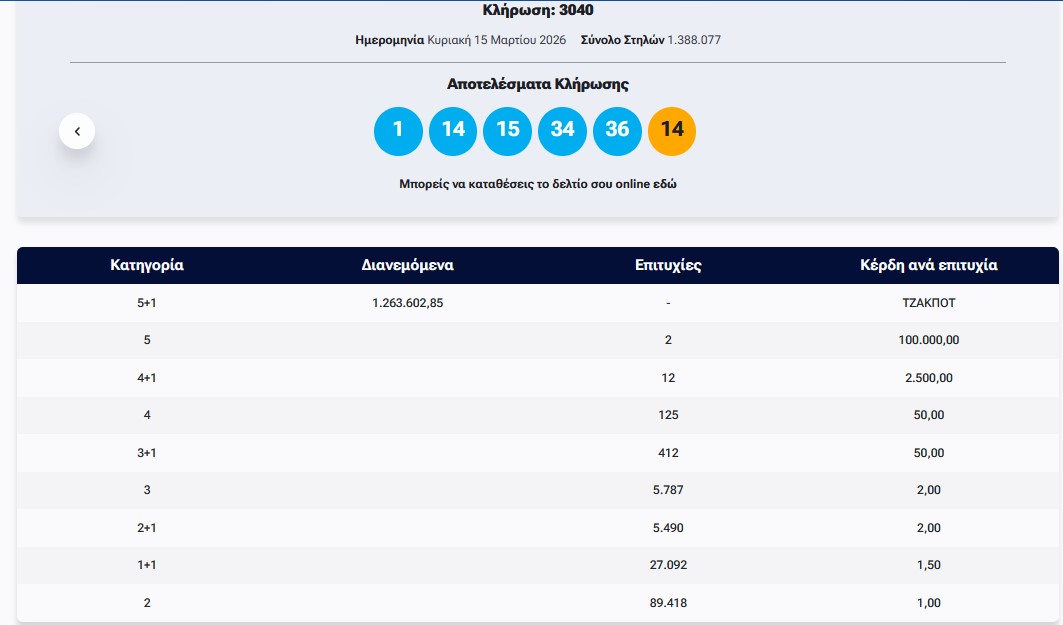
Task: Click the 1.263.602,85 distributed amount
Action: click(407, 303)
